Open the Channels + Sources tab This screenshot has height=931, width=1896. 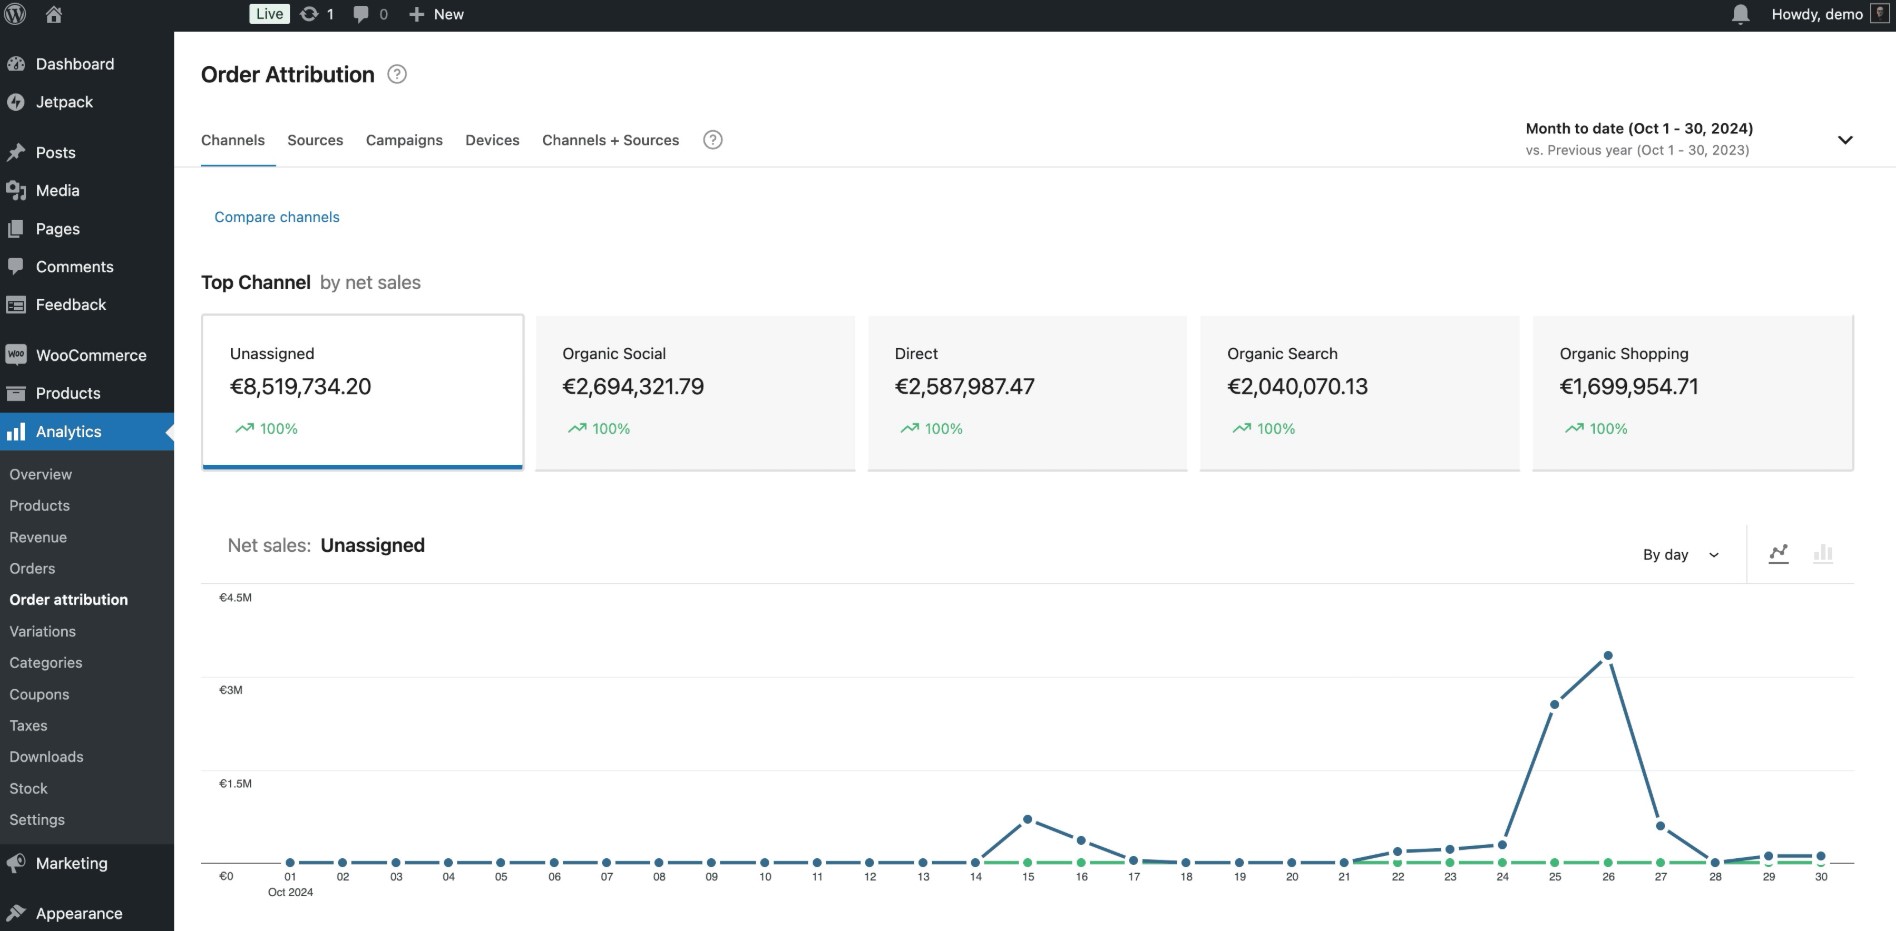pos(610,140)
